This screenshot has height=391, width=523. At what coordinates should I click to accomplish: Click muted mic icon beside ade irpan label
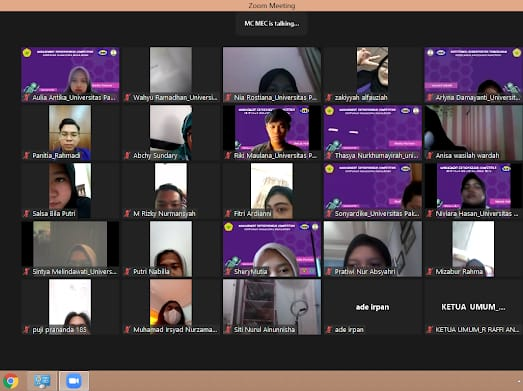click(329, 330)
